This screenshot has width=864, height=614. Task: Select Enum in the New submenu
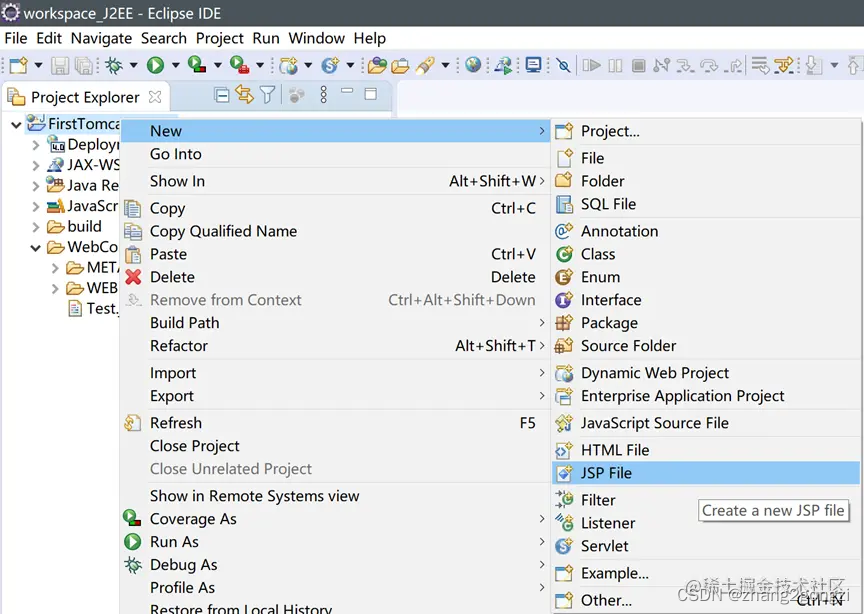point(706,277)
